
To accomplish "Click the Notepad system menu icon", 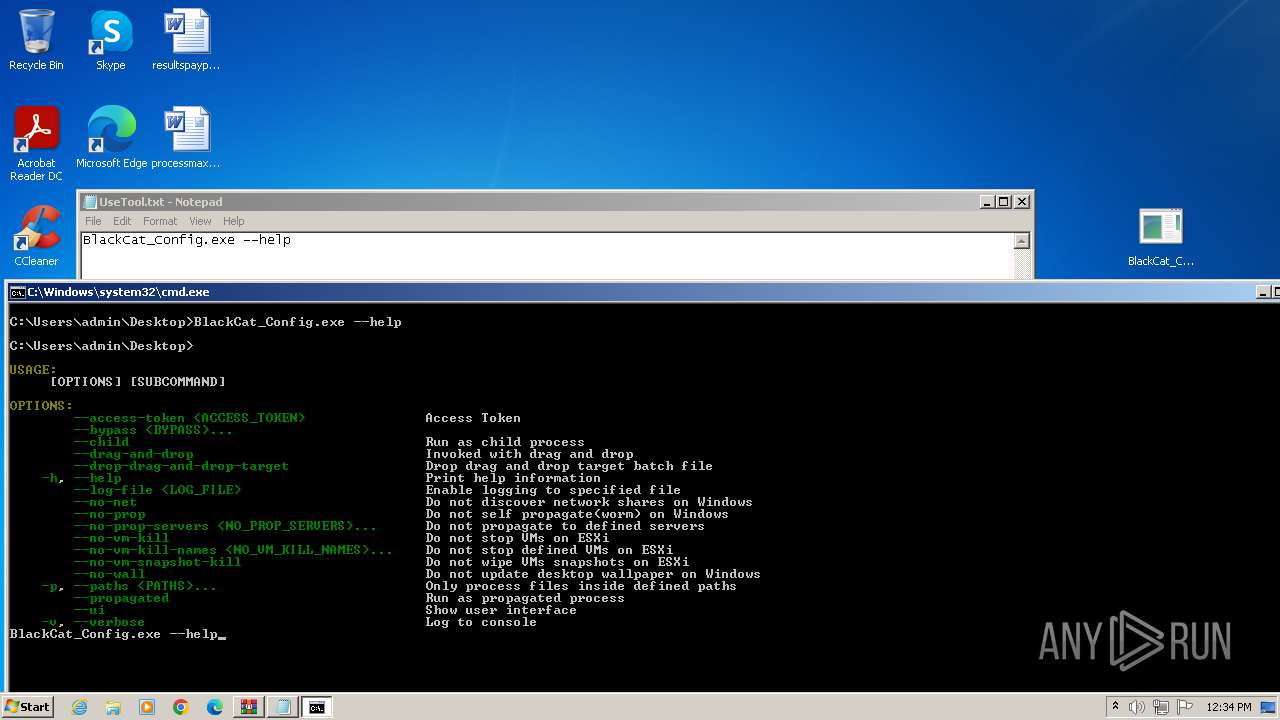I will pos(90,201).
